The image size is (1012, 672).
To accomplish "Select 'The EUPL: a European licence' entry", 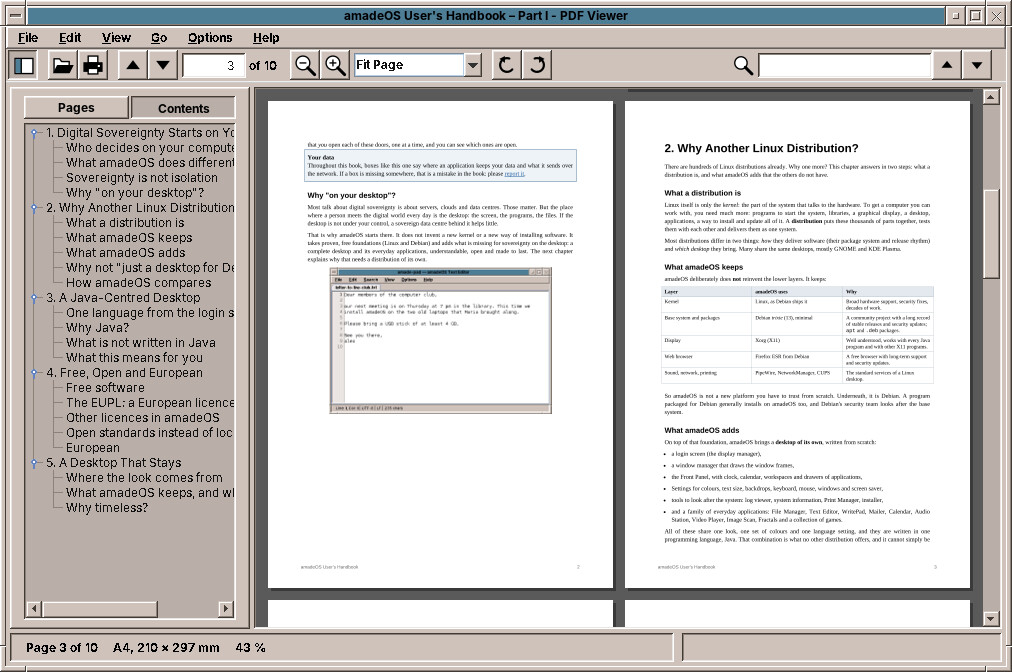I will coord(150,402).
